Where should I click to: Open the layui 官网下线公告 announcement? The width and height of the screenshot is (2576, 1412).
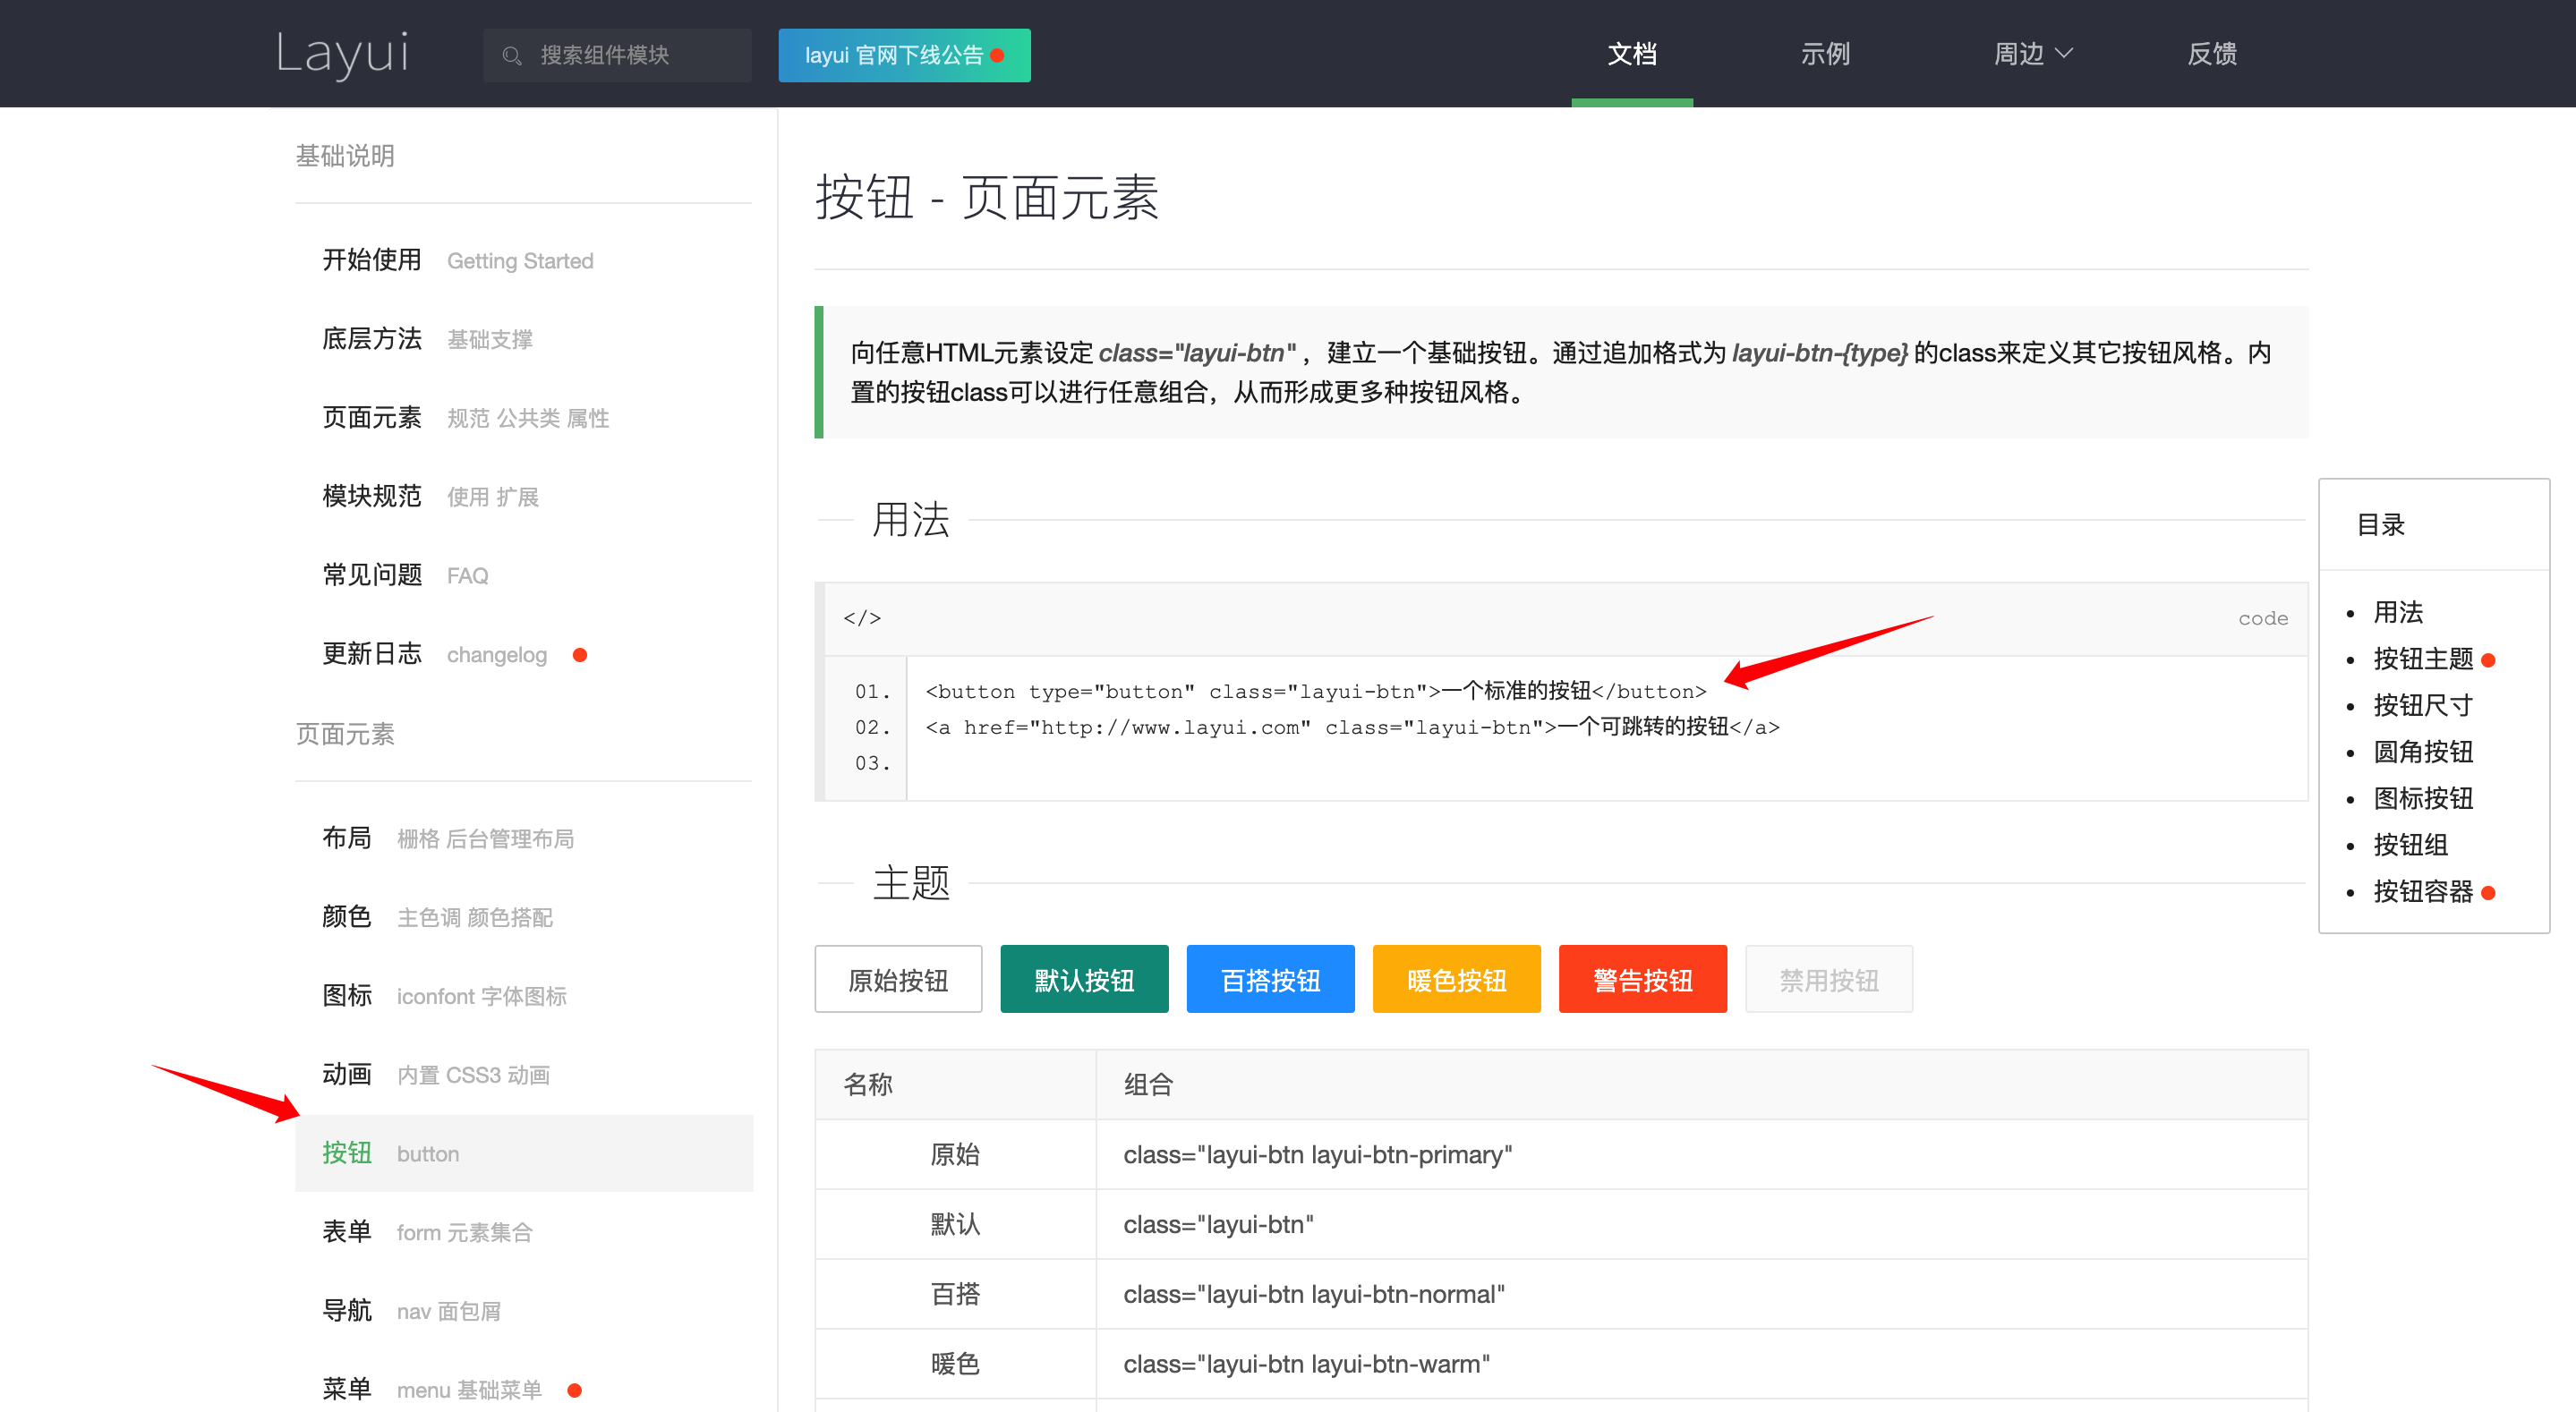click(x=904, y=55)
